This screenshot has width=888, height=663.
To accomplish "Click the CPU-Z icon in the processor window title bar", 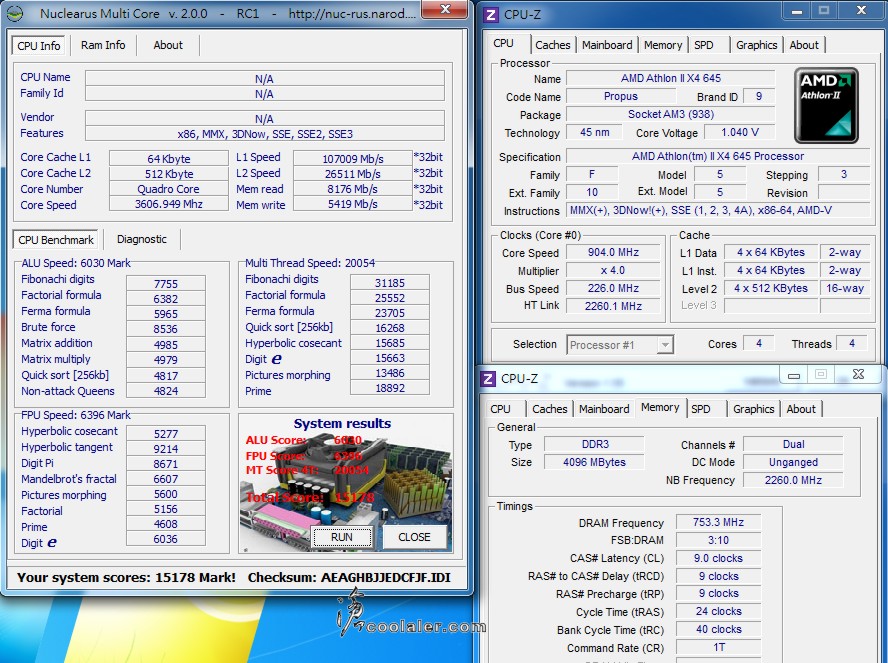I will pos(491,15).
